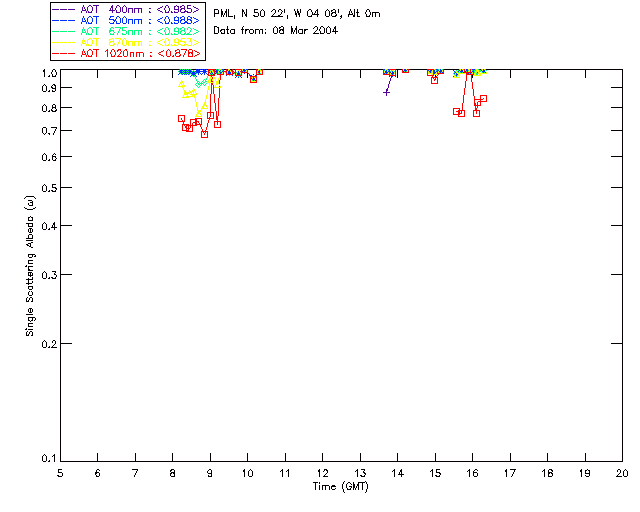Image resolution: width=640 pixels, height=512 pixels.
Task: Click the y-axis tick label '0.3'
Action: point(49,275)
